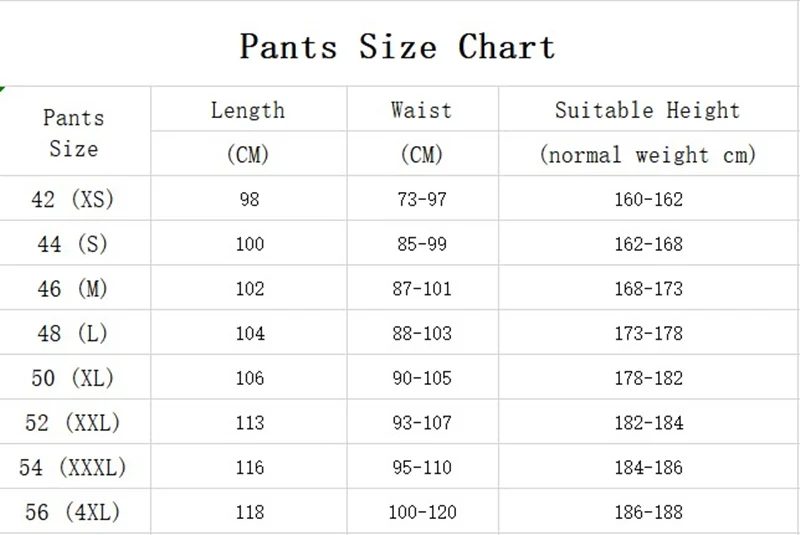
Task: Select the 50 (XL) size cell
Action: [x=74, y=378]
